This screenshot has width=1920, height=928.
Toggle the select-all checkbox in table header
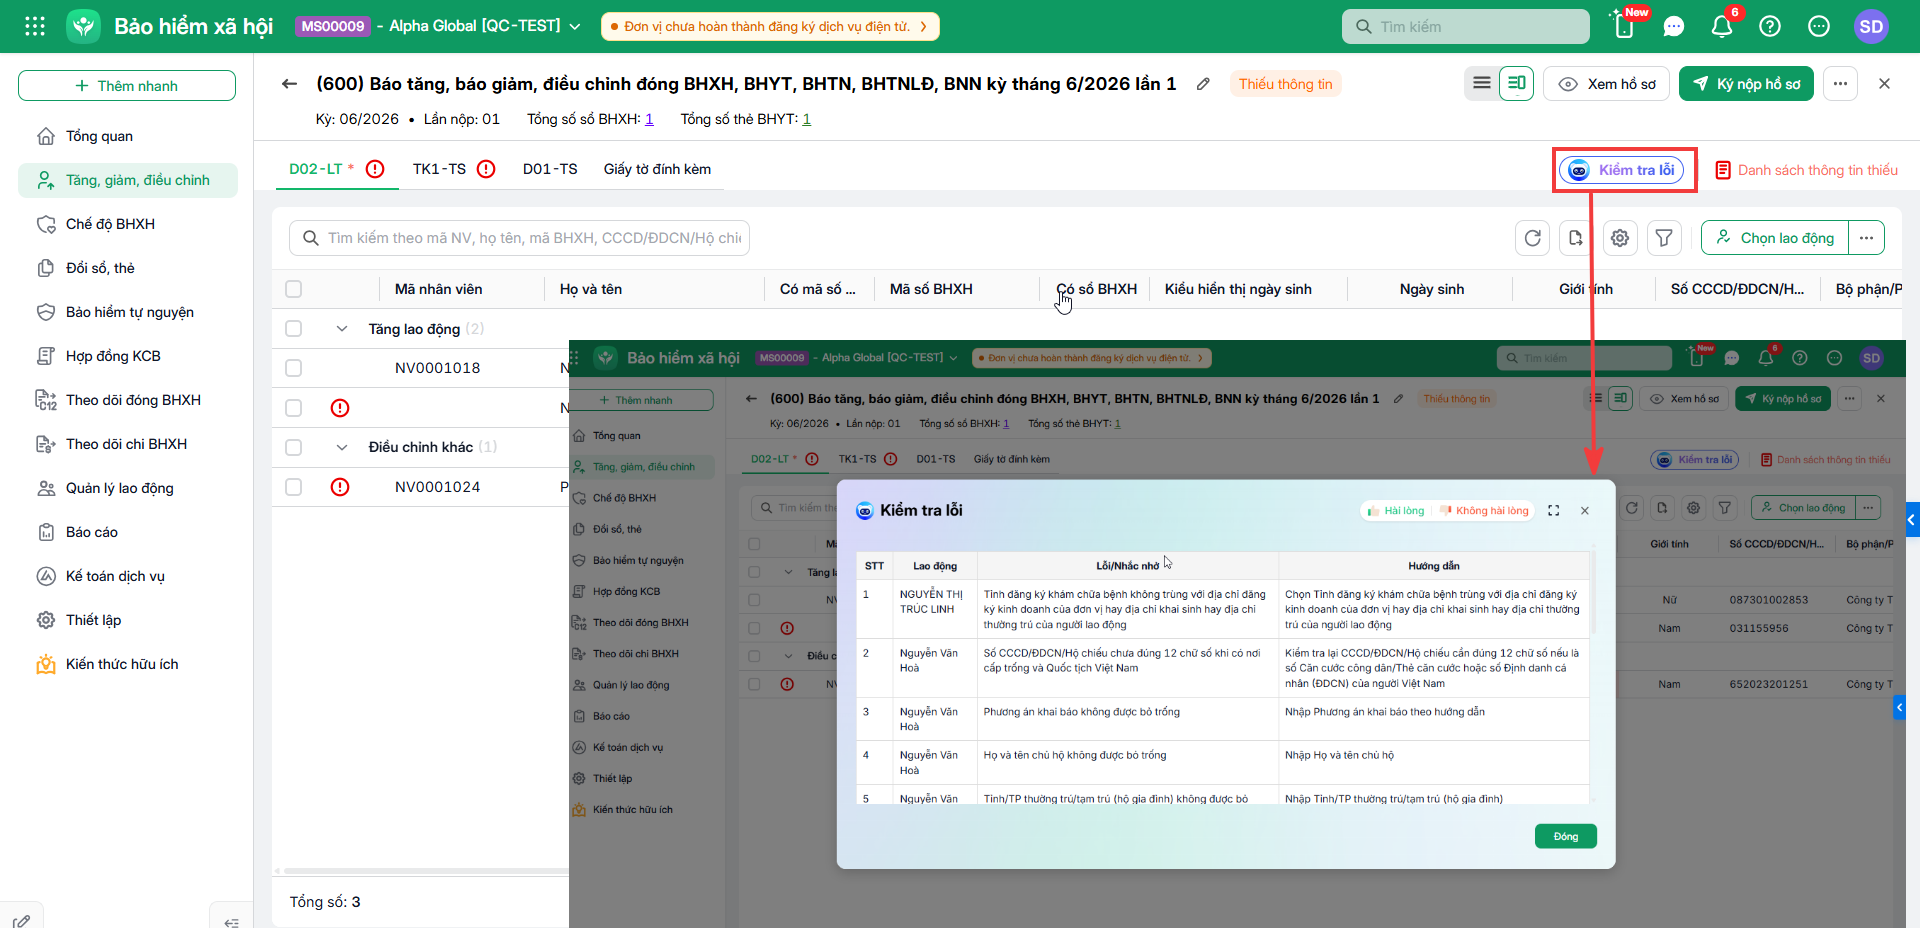(x=293, y=289)
